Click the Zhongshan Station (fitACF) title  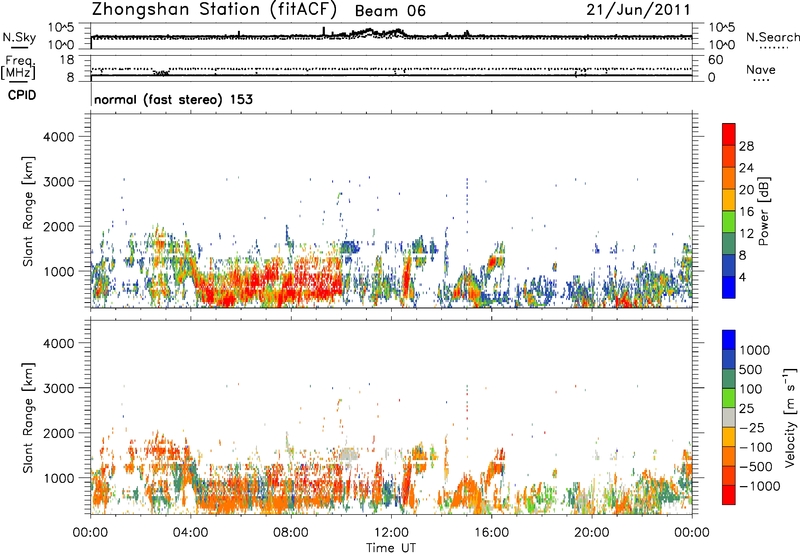coord(214,10)
